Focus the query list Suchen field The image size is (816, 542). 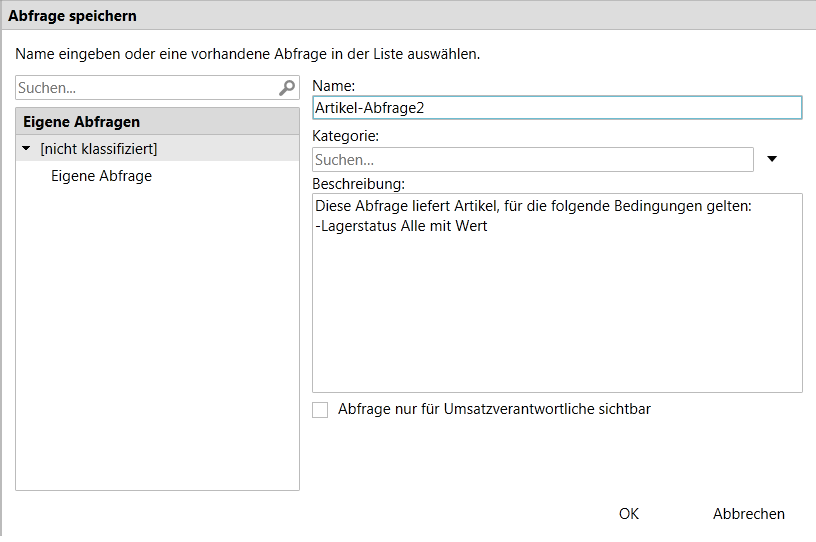coord(147,88)
